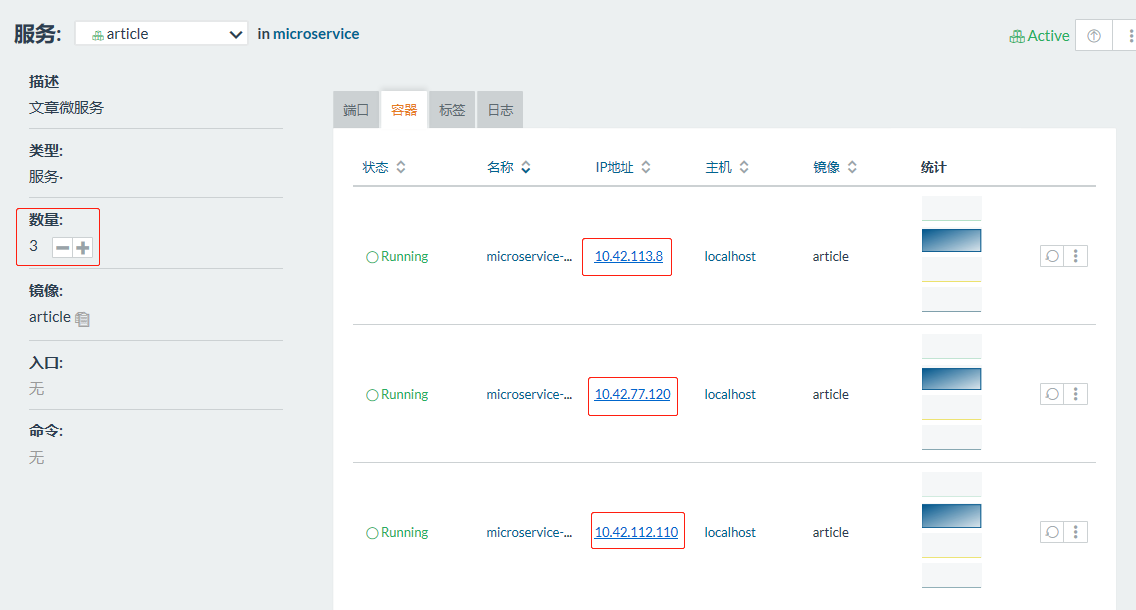The image size is (1136, 610).
Task: Click the green Active status indicator
Action: pyautogui.click(x=1040, y=35)
